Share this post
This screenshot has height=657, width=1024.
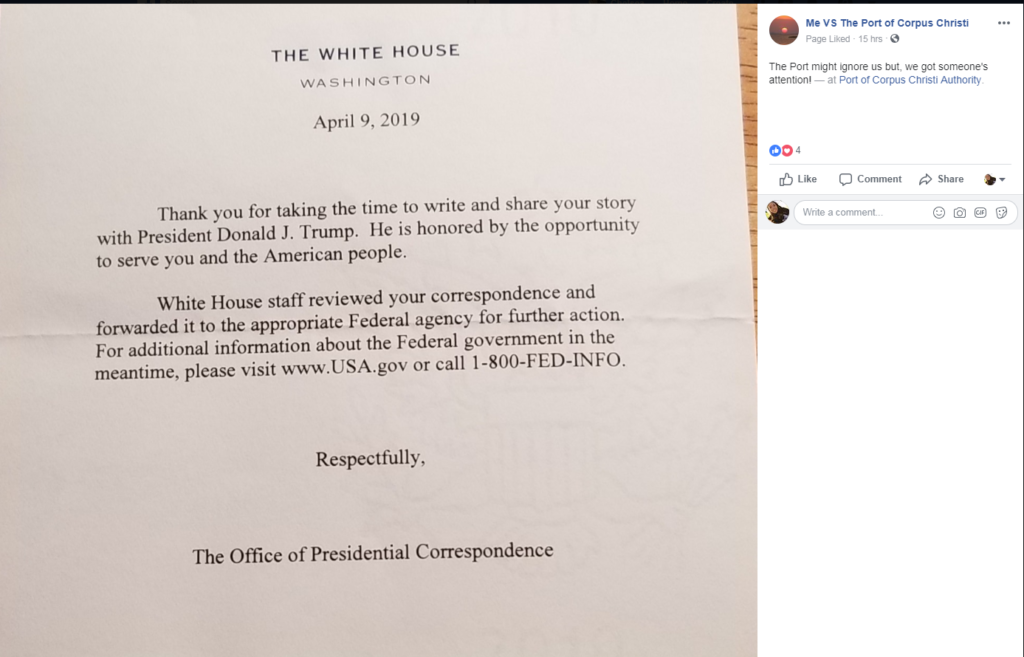pos(941,179)
